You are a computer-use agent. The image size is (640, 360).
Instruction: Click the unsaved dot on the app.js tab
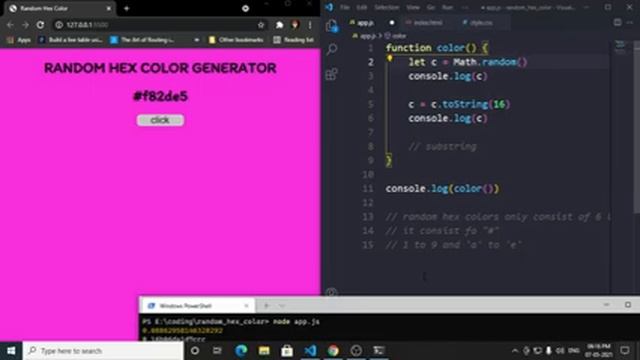point(392,23)
